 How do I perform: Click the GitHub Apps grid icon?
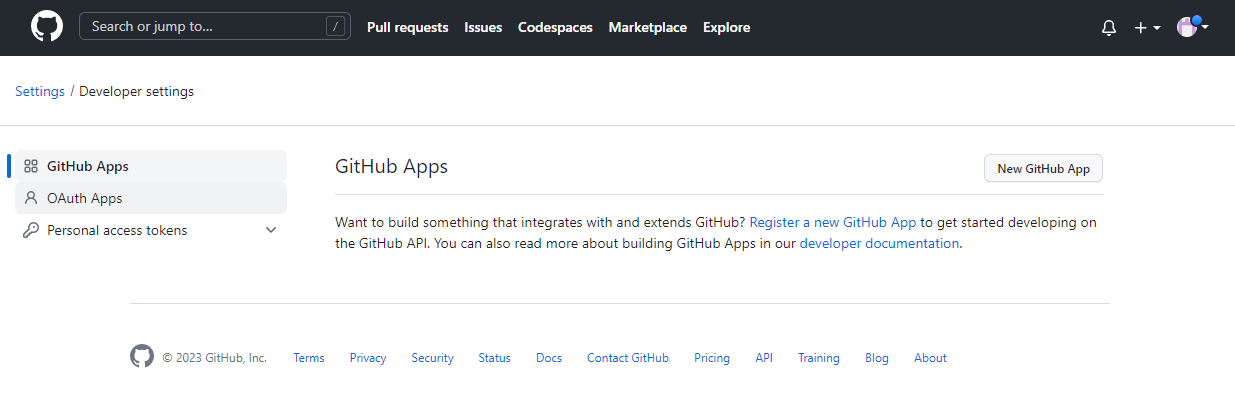pos(31,166)
